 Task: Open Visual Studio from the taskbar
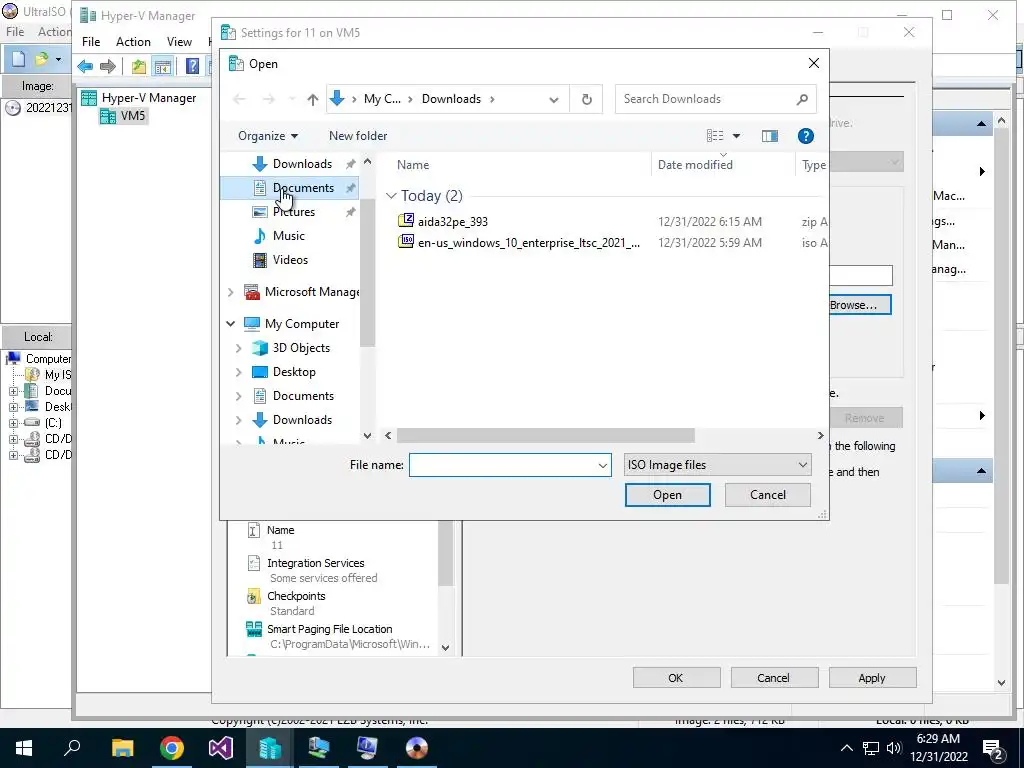[x=221, y=748]
